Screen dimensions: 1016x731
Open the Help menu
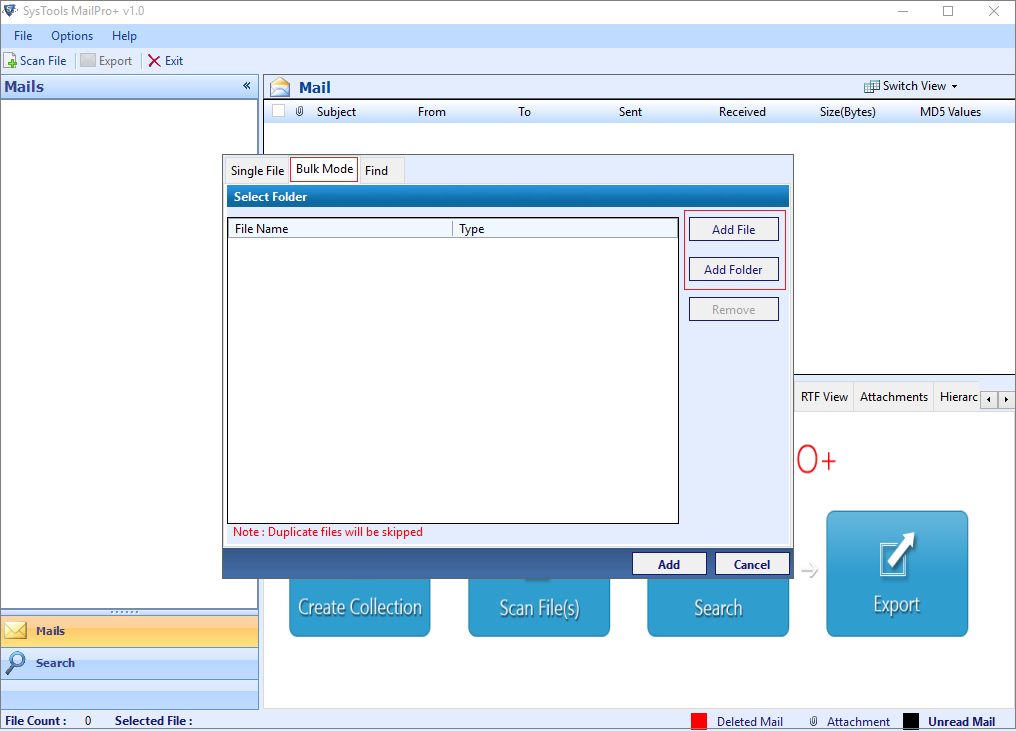[x=124, y=36]
